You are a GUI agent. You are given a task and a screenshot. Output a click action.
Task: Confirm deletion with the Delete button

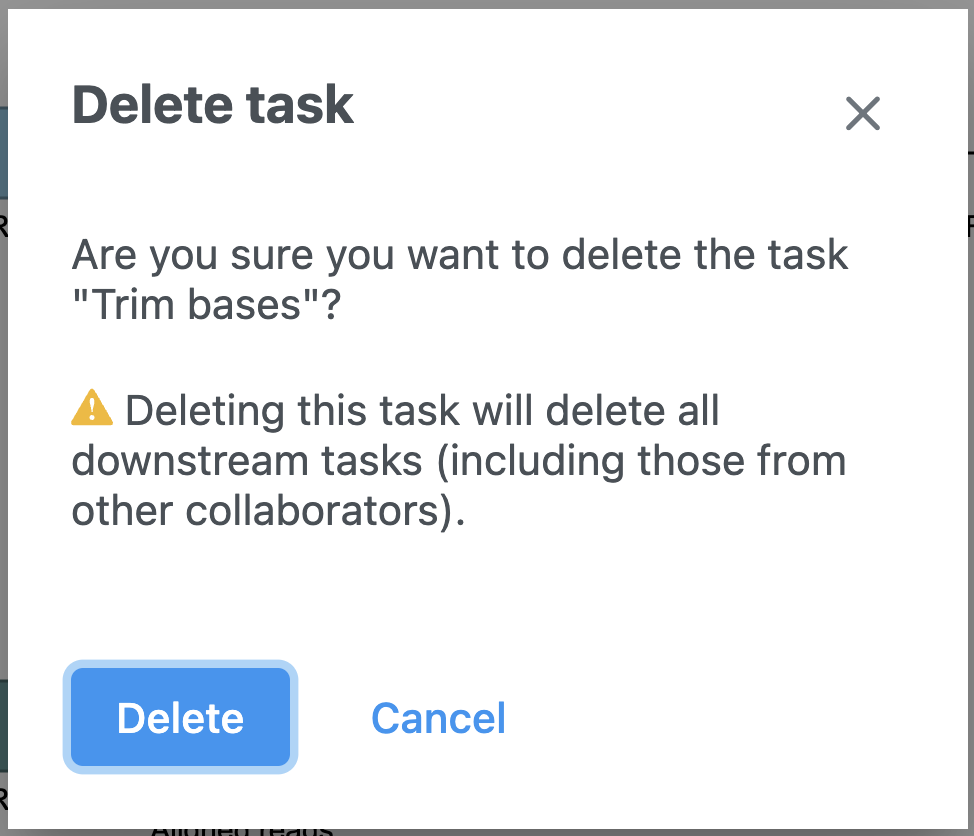180,718
